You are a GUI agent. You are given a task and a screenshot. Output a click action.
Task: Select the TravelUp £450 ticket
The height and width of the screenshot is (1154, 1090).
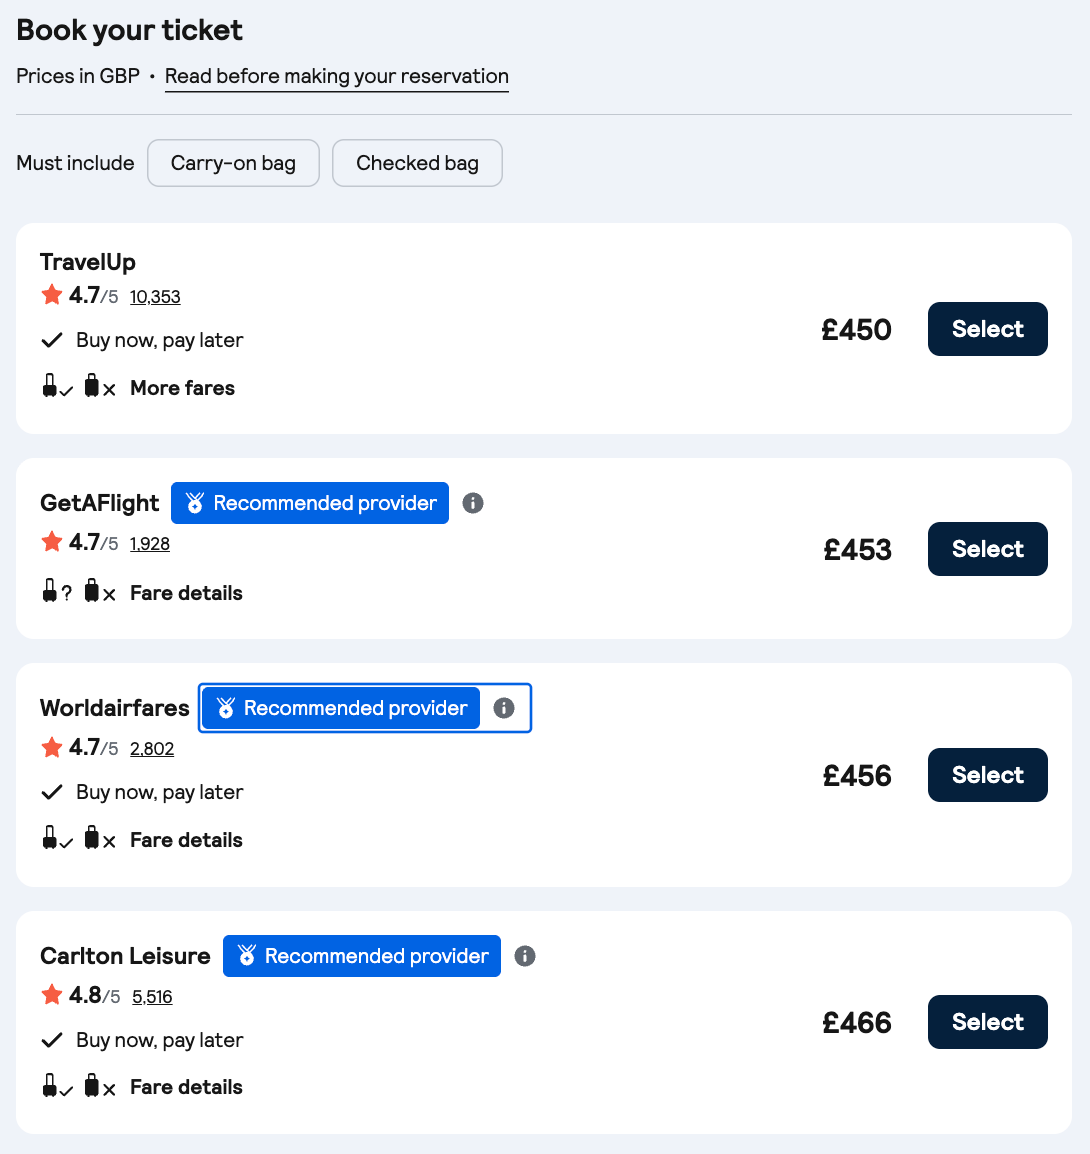[x=988, y=329]
